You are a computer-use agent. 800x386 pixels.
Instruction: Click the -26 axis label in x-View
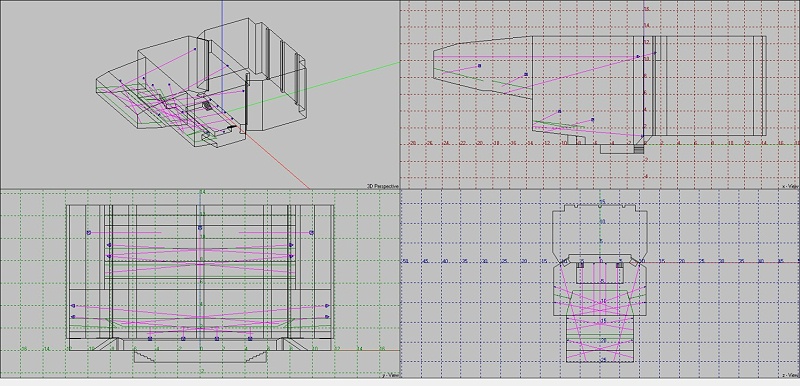429,144
